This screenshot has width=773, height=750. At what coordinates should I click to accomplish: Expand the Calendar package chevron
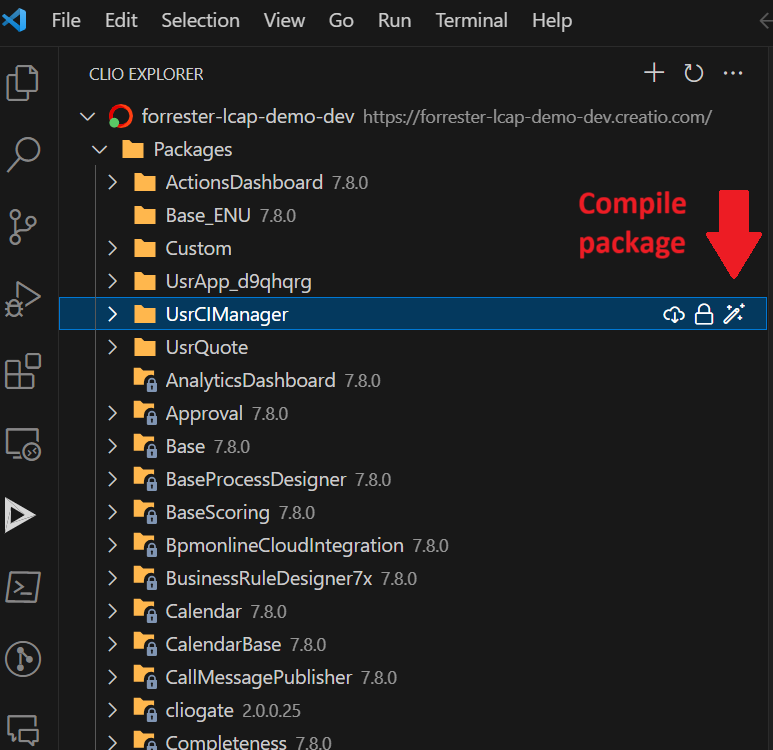click(x=112, y=611)
